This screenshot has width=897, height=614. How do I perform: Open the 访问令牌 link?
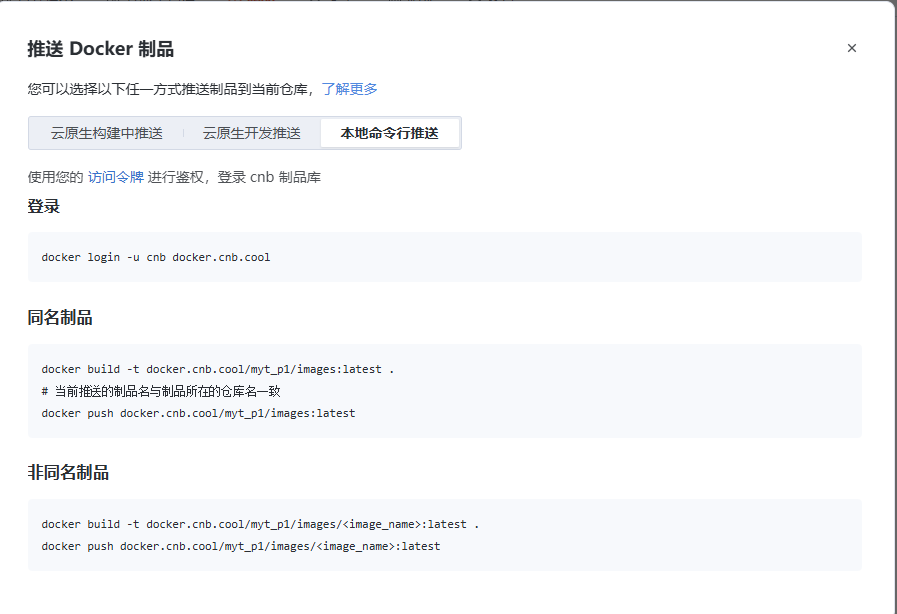[x=115, y=177]
